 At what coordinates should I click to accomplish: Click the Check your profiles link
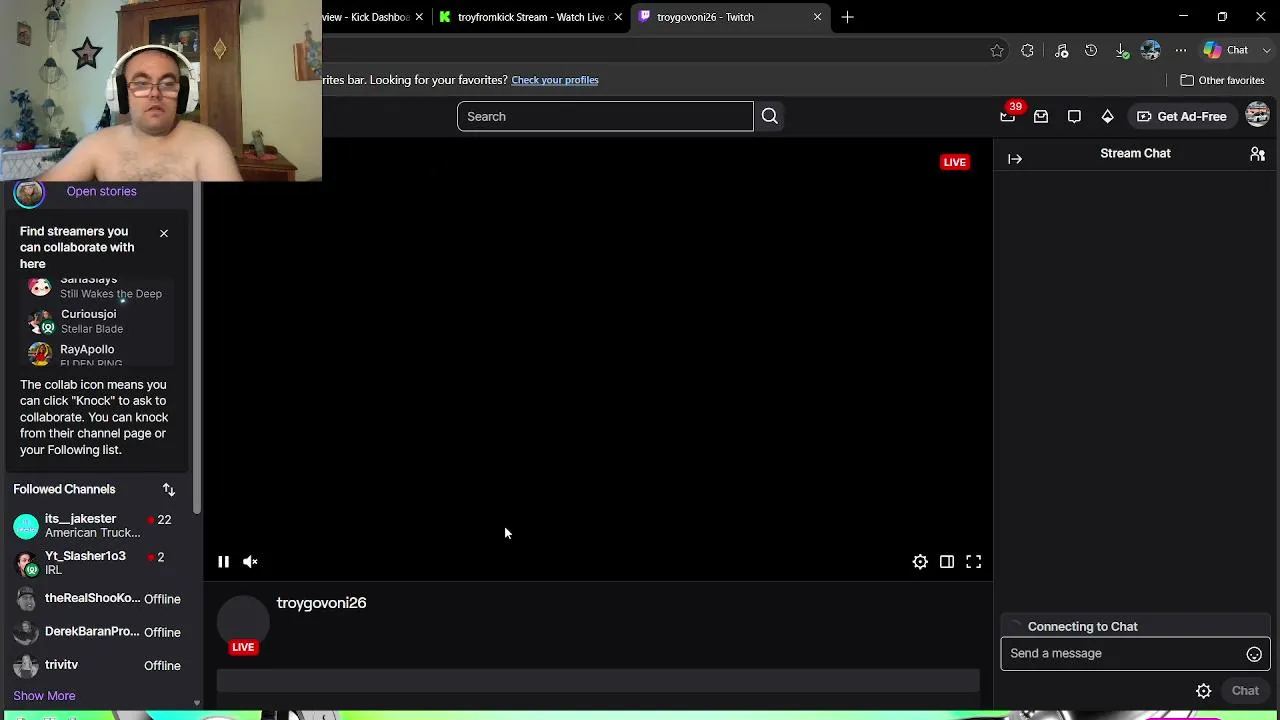[555, 80]
